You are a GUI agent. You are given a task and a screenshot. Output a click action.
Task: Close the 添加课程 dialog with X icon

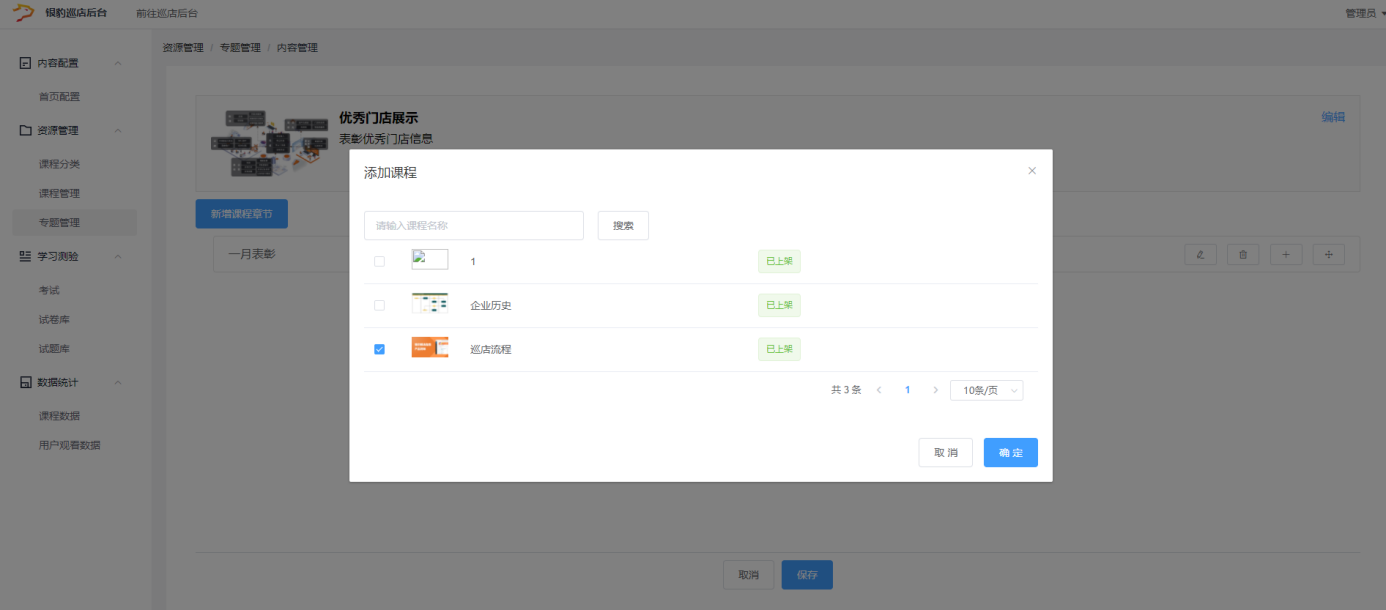(1032, 171)
